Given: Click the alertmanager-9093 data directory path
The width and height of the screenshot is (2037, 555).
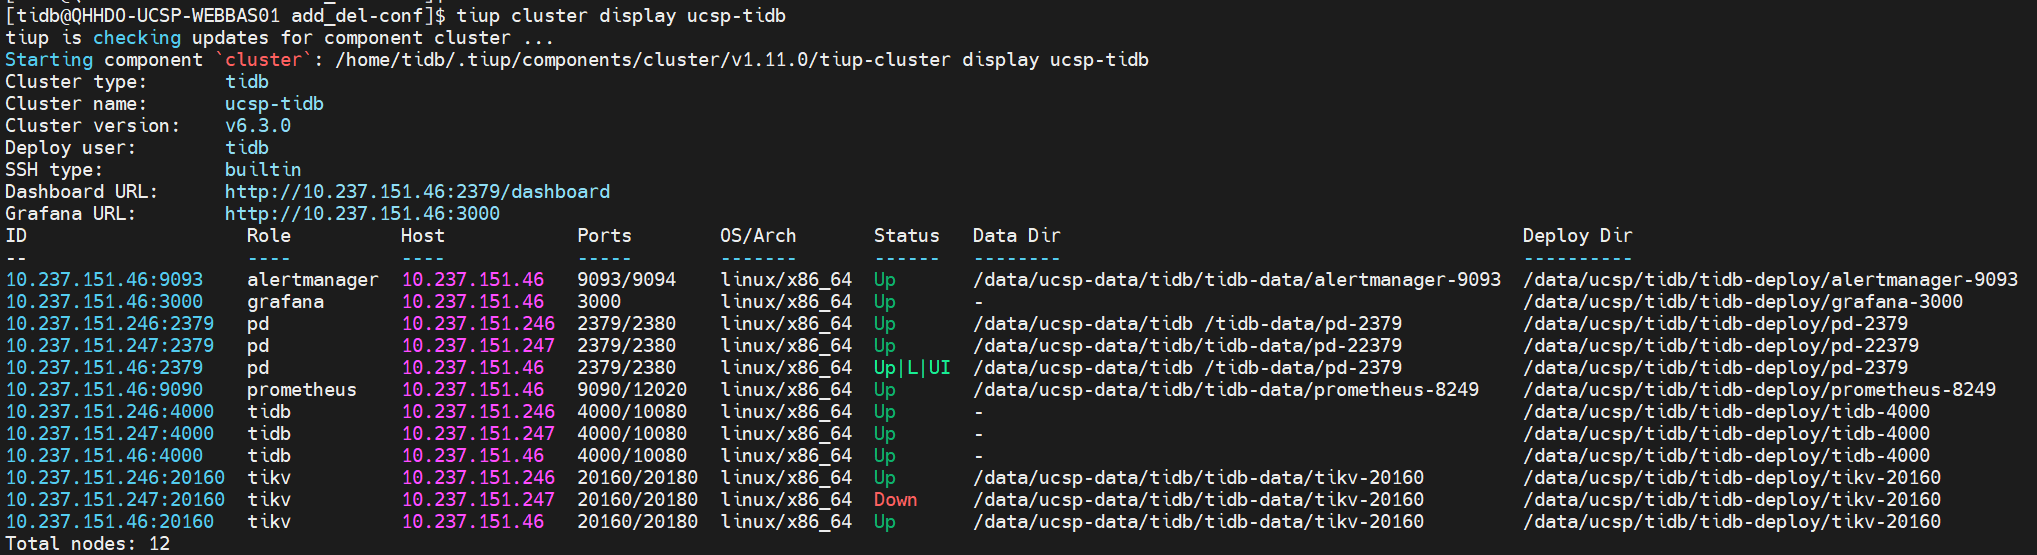Looking at the screenshot, I should tap(1236, 279).
